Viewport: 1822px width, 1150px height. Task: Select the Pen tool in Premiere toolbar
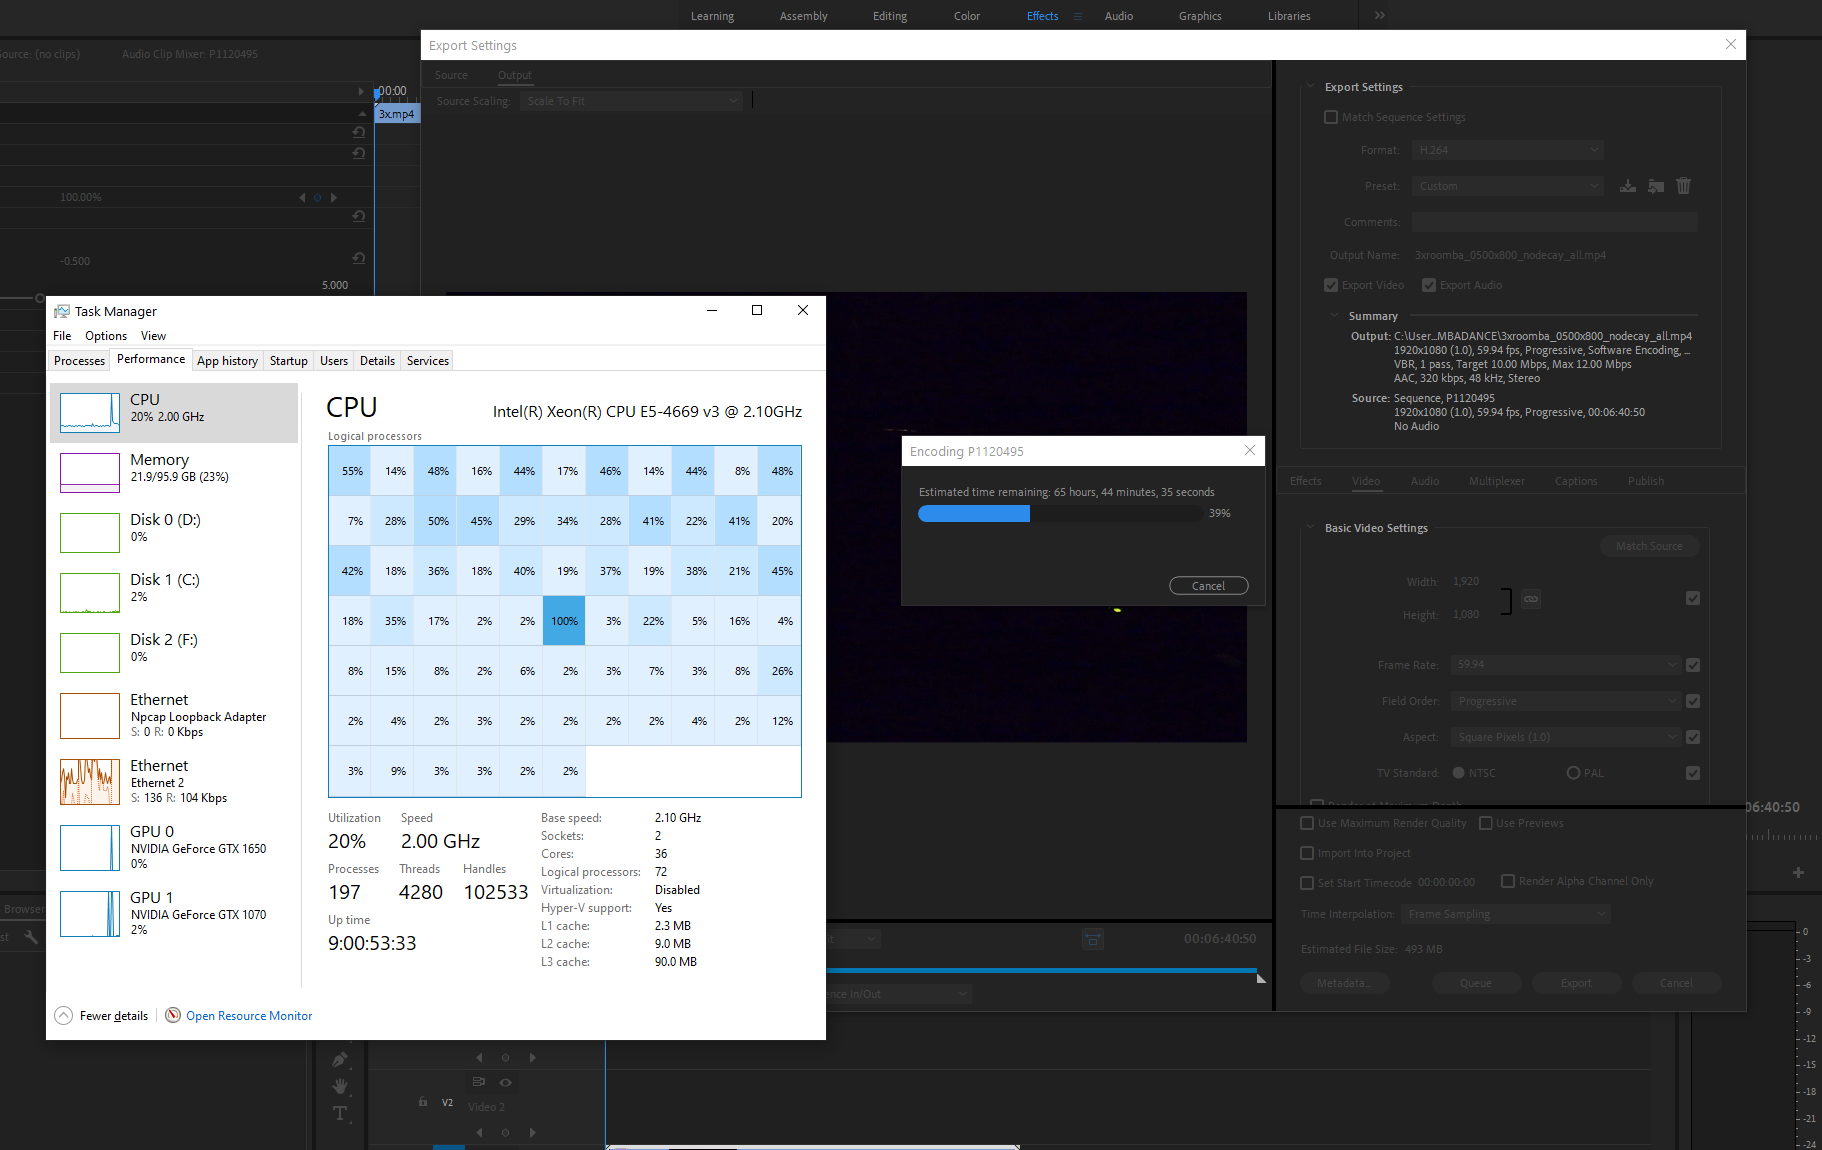click(340, 1059)
